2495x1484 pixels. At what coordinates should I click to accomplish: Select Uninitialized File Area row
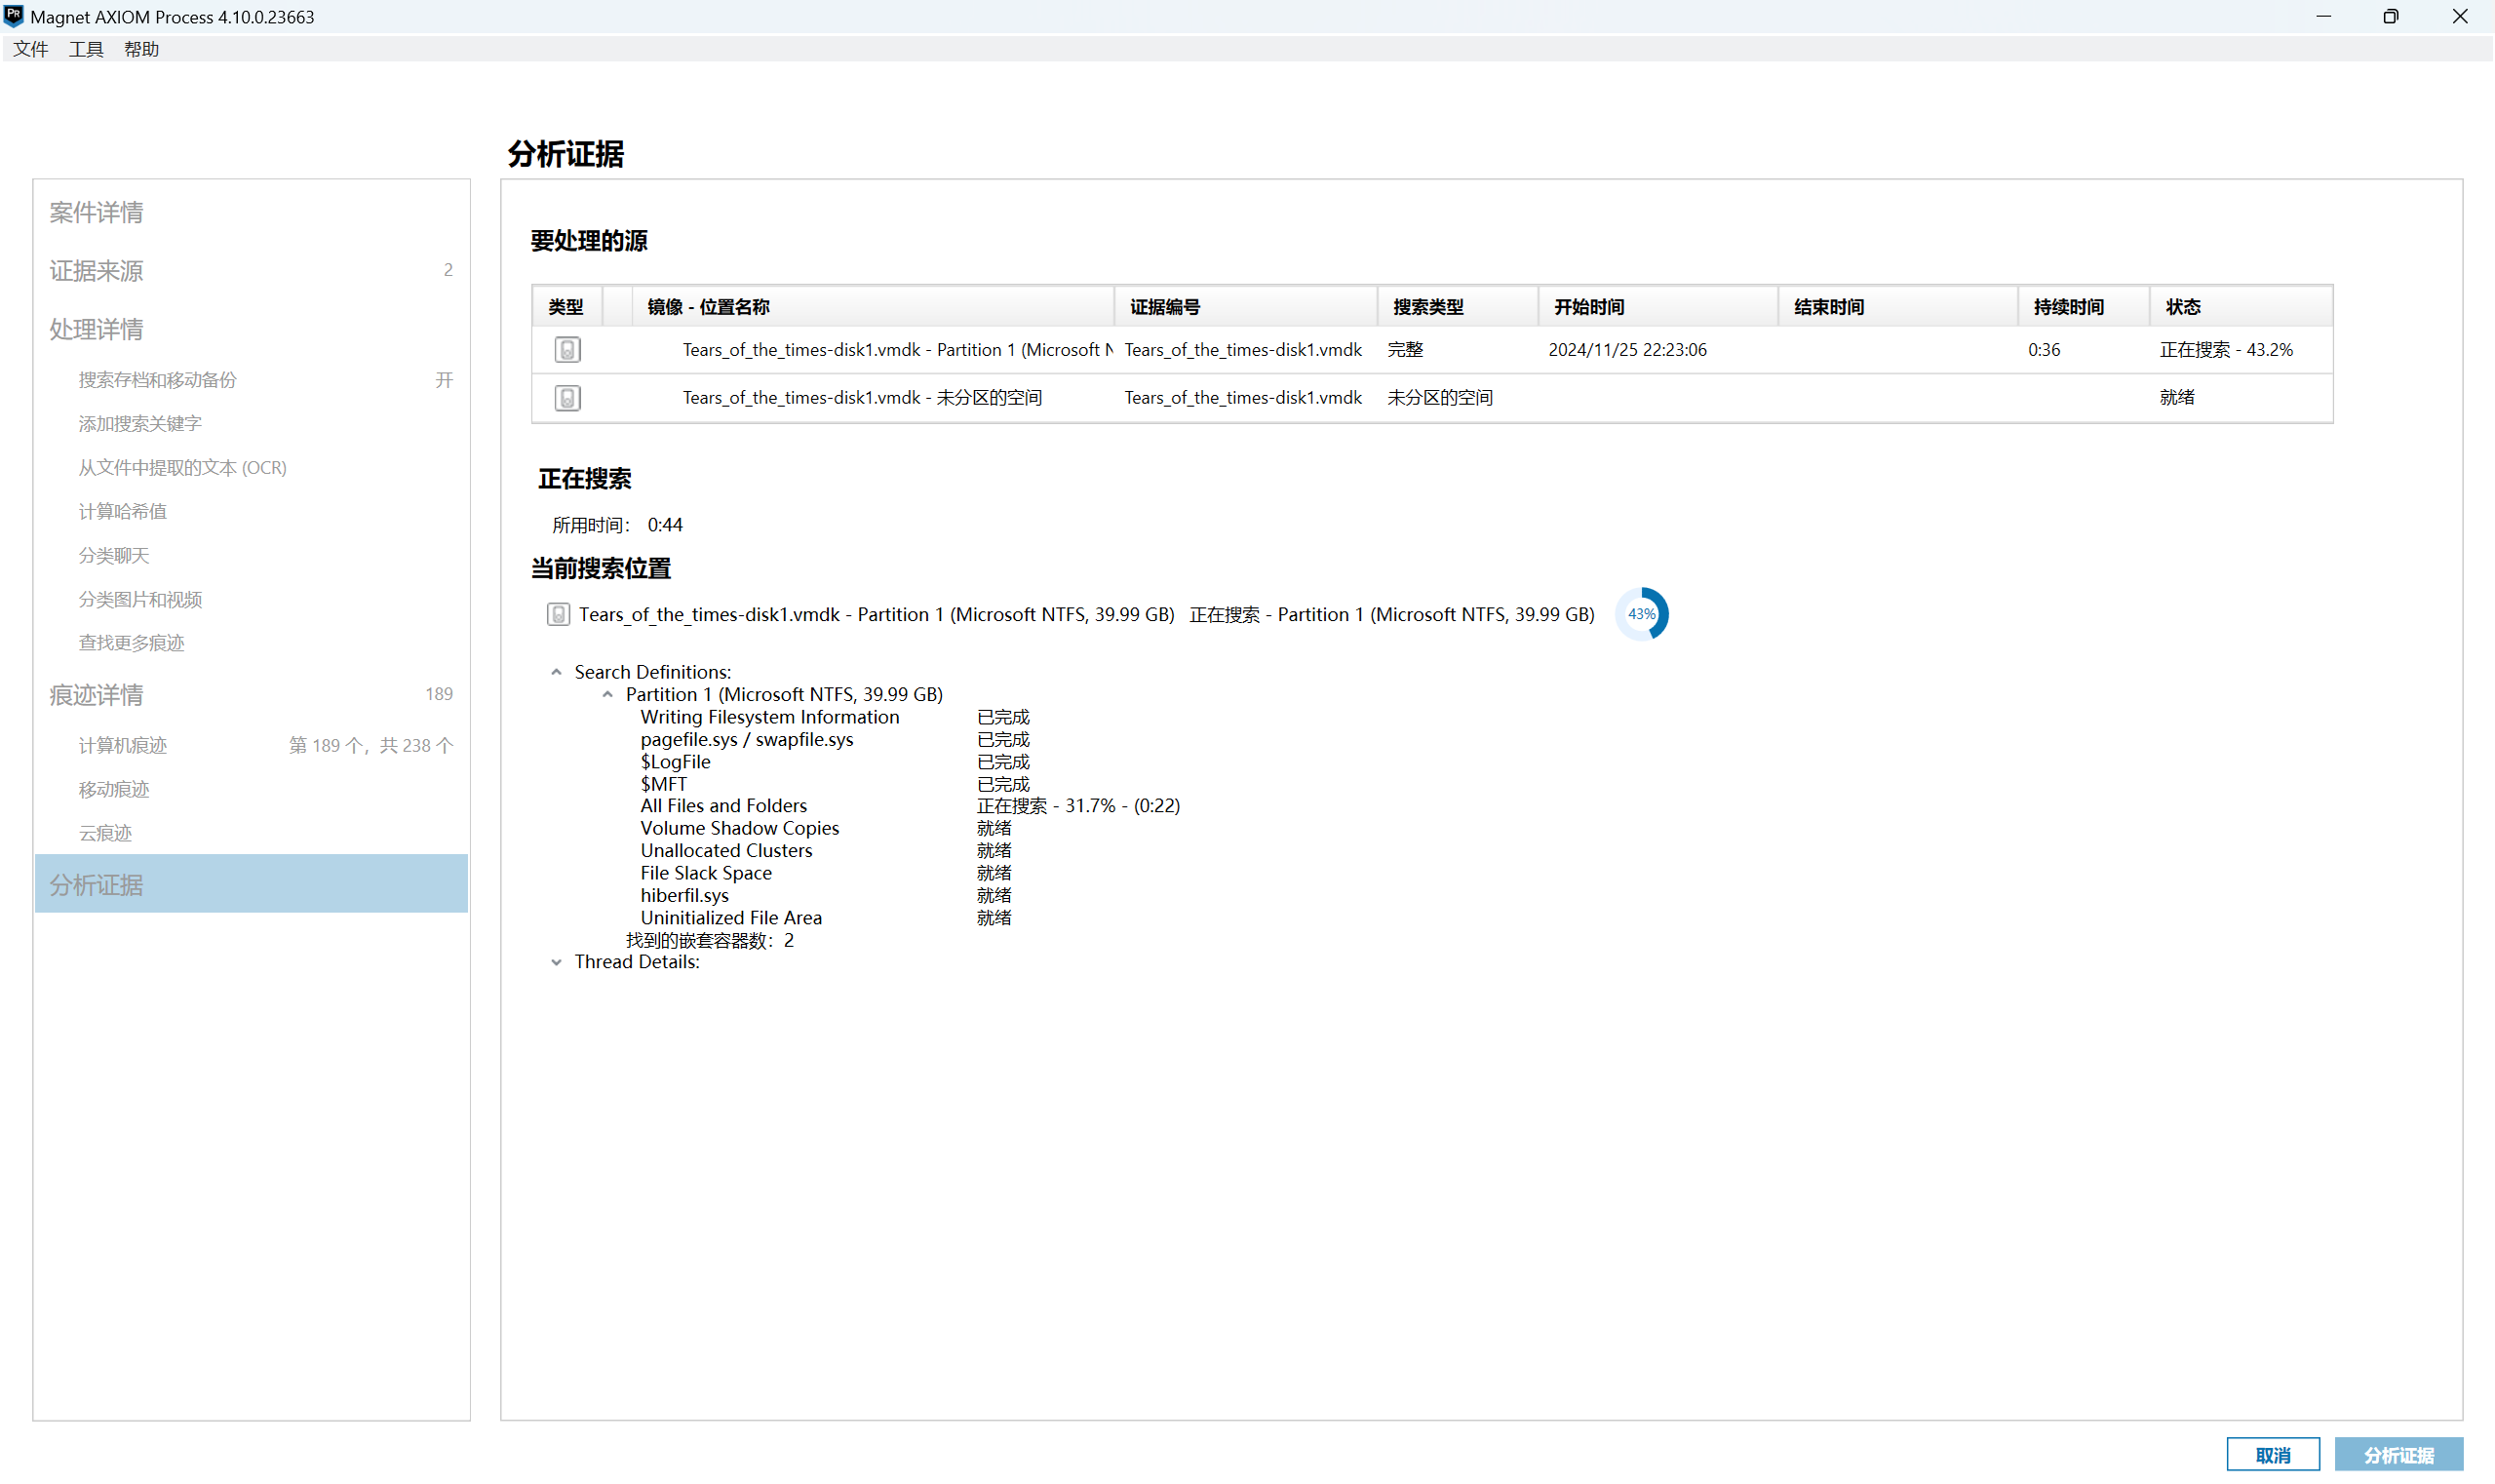point(731,918)
